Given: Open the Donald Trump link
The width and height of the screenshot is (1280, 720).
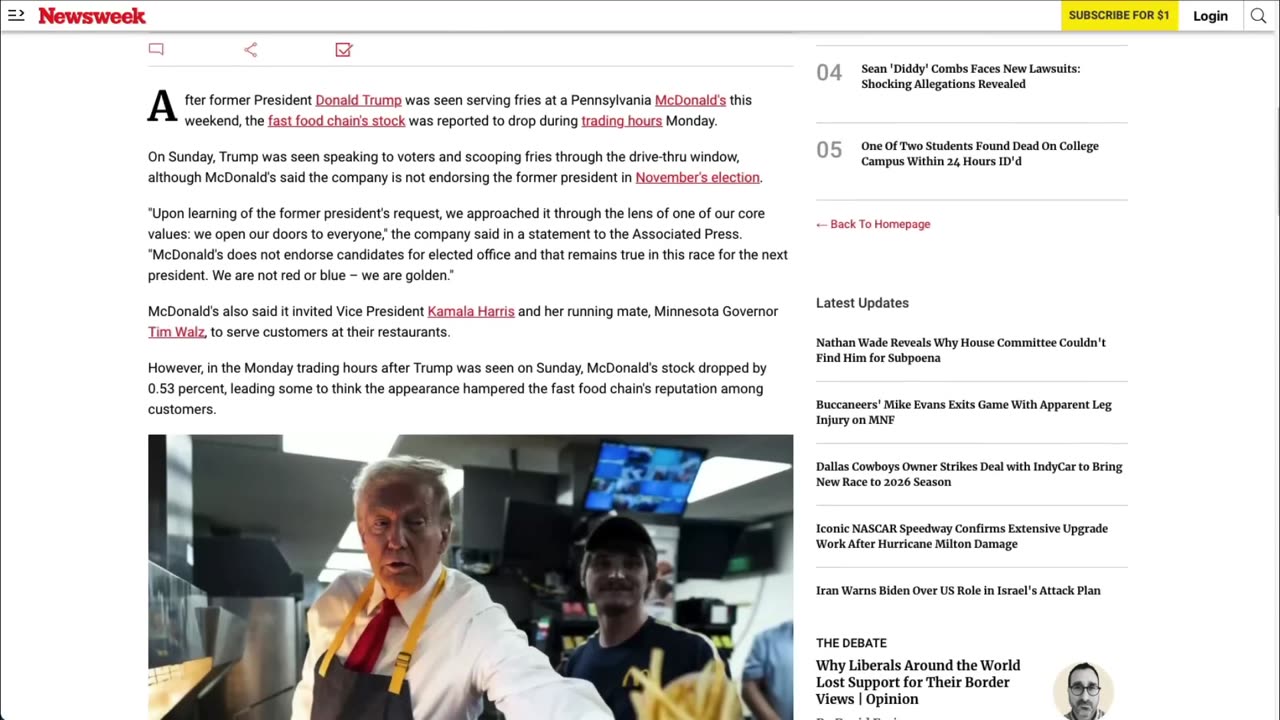Looking at the screenshot, I should pyautogui.click(x=358, y=100).
